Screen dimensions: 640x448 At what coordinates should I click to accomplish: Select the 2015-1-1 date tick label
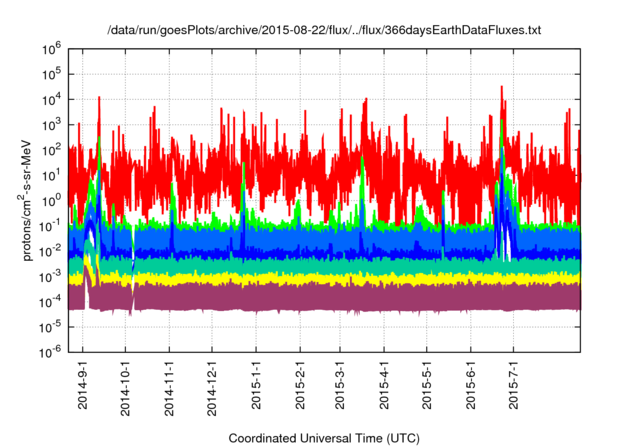tap(256, 386)
